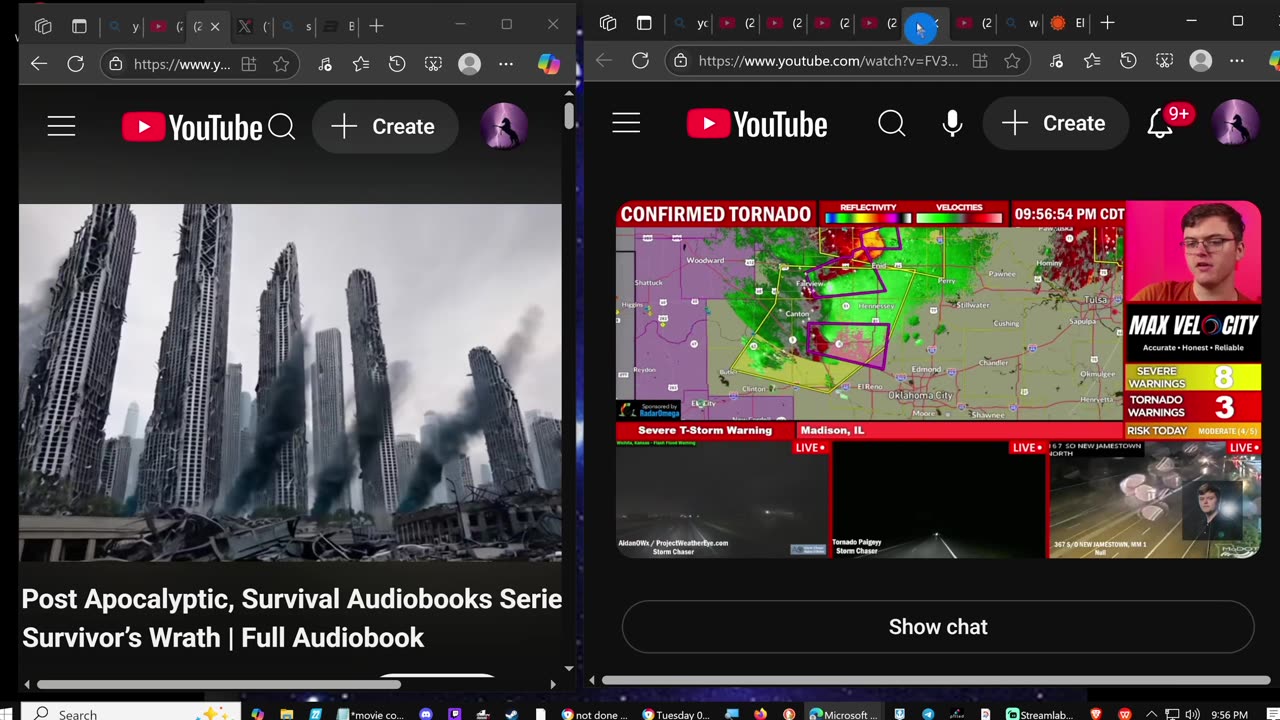Open the Favorites list in left browser toolbar

point(361,64)
